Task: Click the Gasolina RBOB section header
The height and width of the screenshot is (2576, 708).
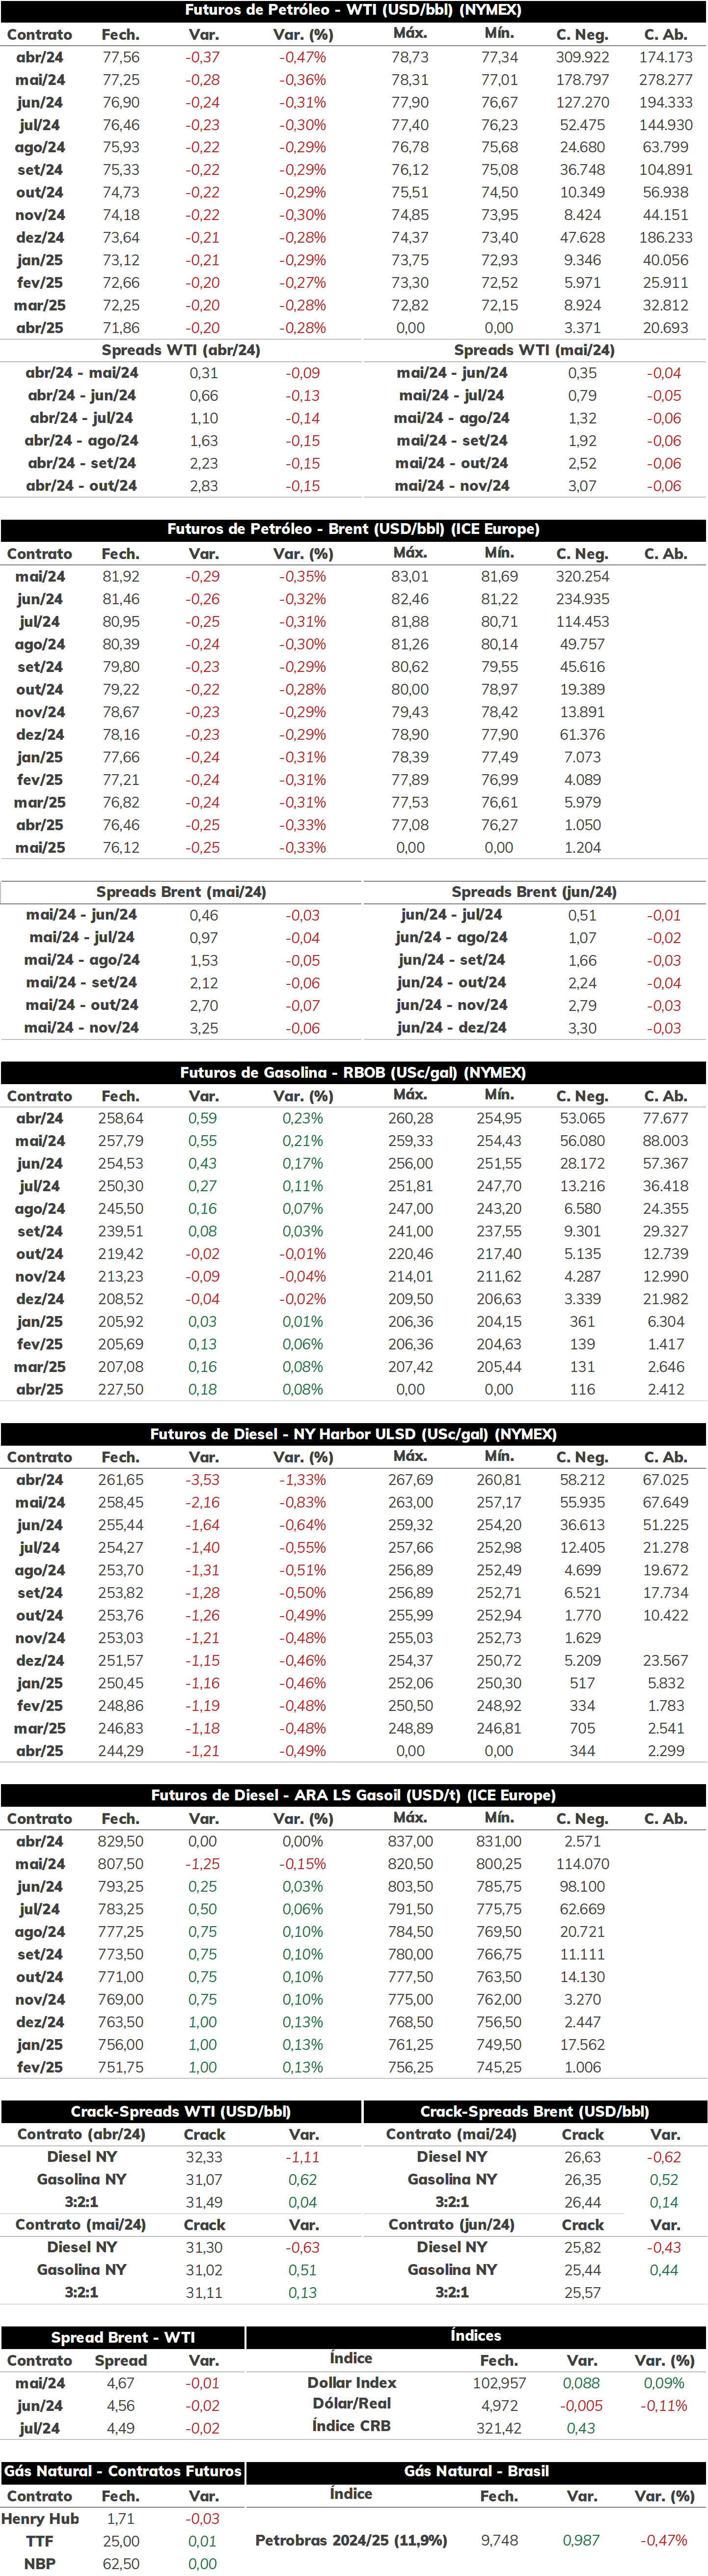Action: (x=354, y=1073)
